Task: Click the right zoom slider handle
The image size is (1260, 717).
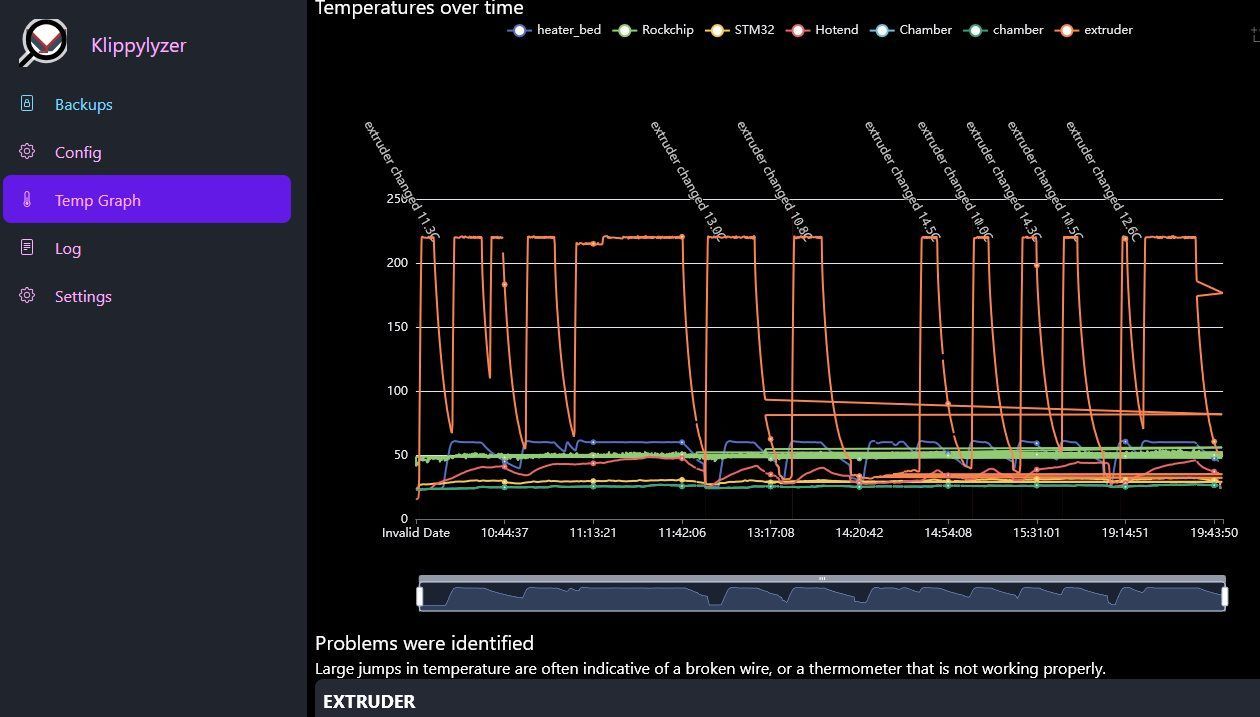Action: [1225, 597]
